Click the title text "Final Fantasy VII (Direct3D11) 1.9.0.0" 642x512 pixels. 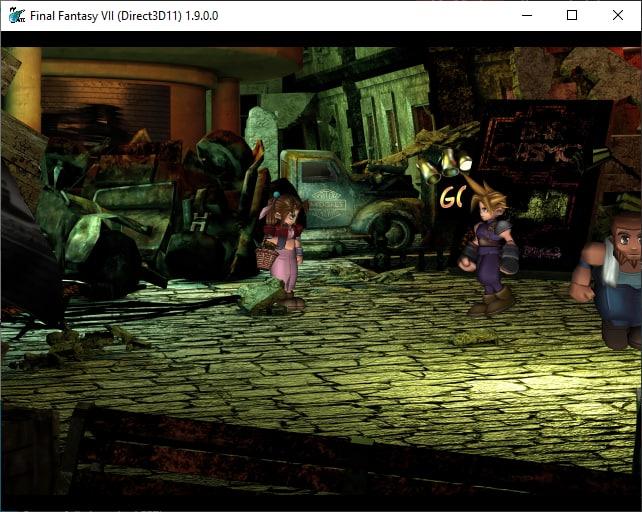[124, 16]
